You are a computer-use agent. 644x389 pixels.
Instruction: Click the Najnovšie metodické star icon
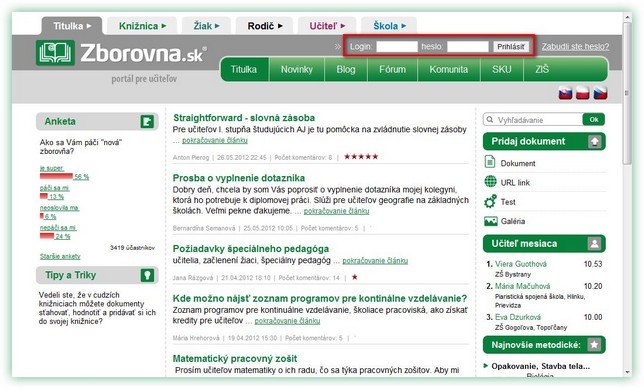coord(594,345)
